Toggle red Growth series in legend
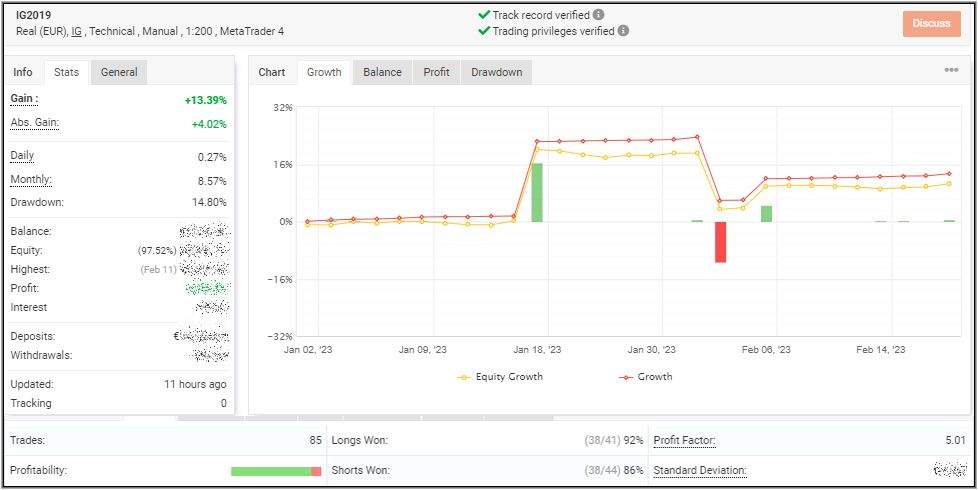This screenshot has width=978, height=490. point(647,377)
